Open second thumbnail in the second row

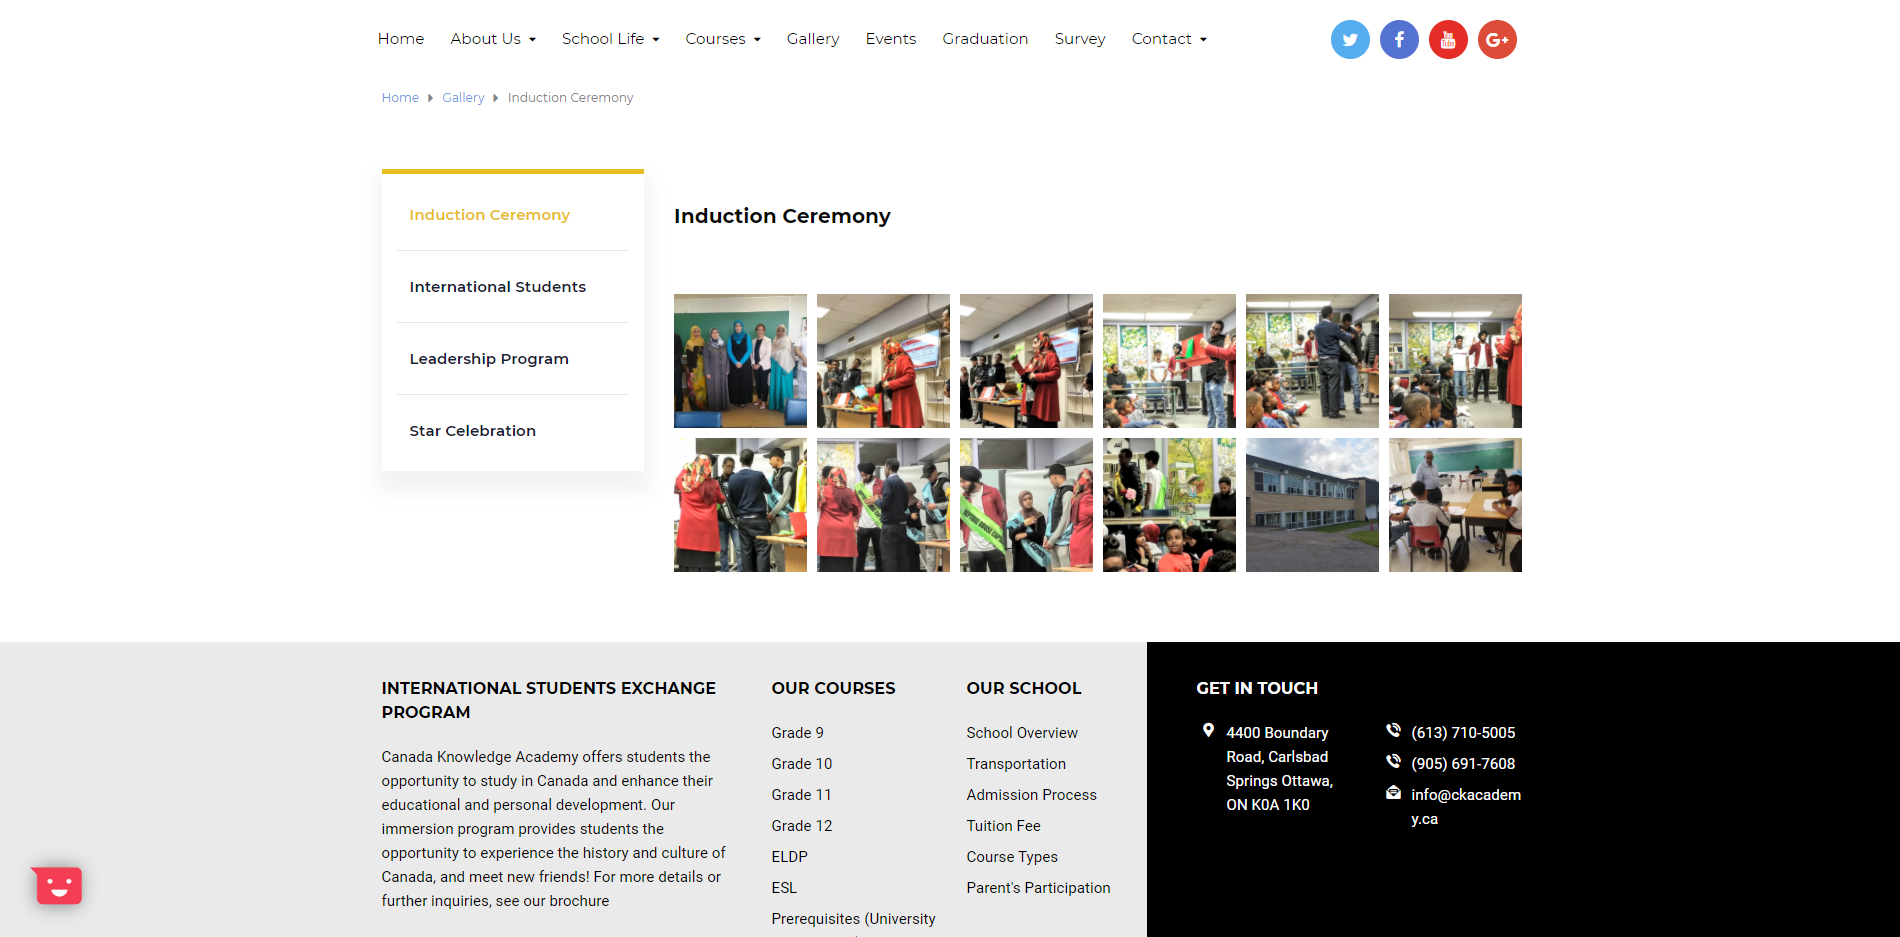point(883,505)
